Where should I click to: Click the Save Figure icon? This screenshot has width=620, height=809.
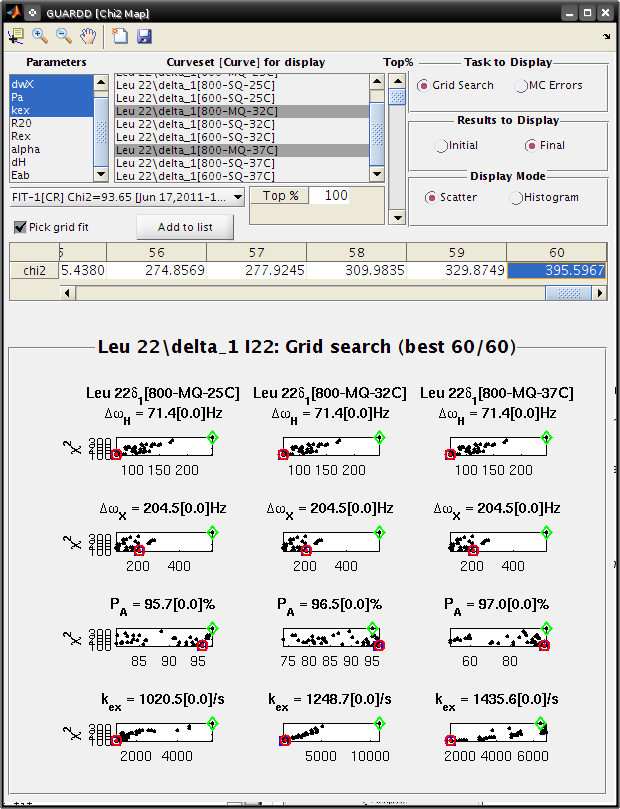[144, 36]
